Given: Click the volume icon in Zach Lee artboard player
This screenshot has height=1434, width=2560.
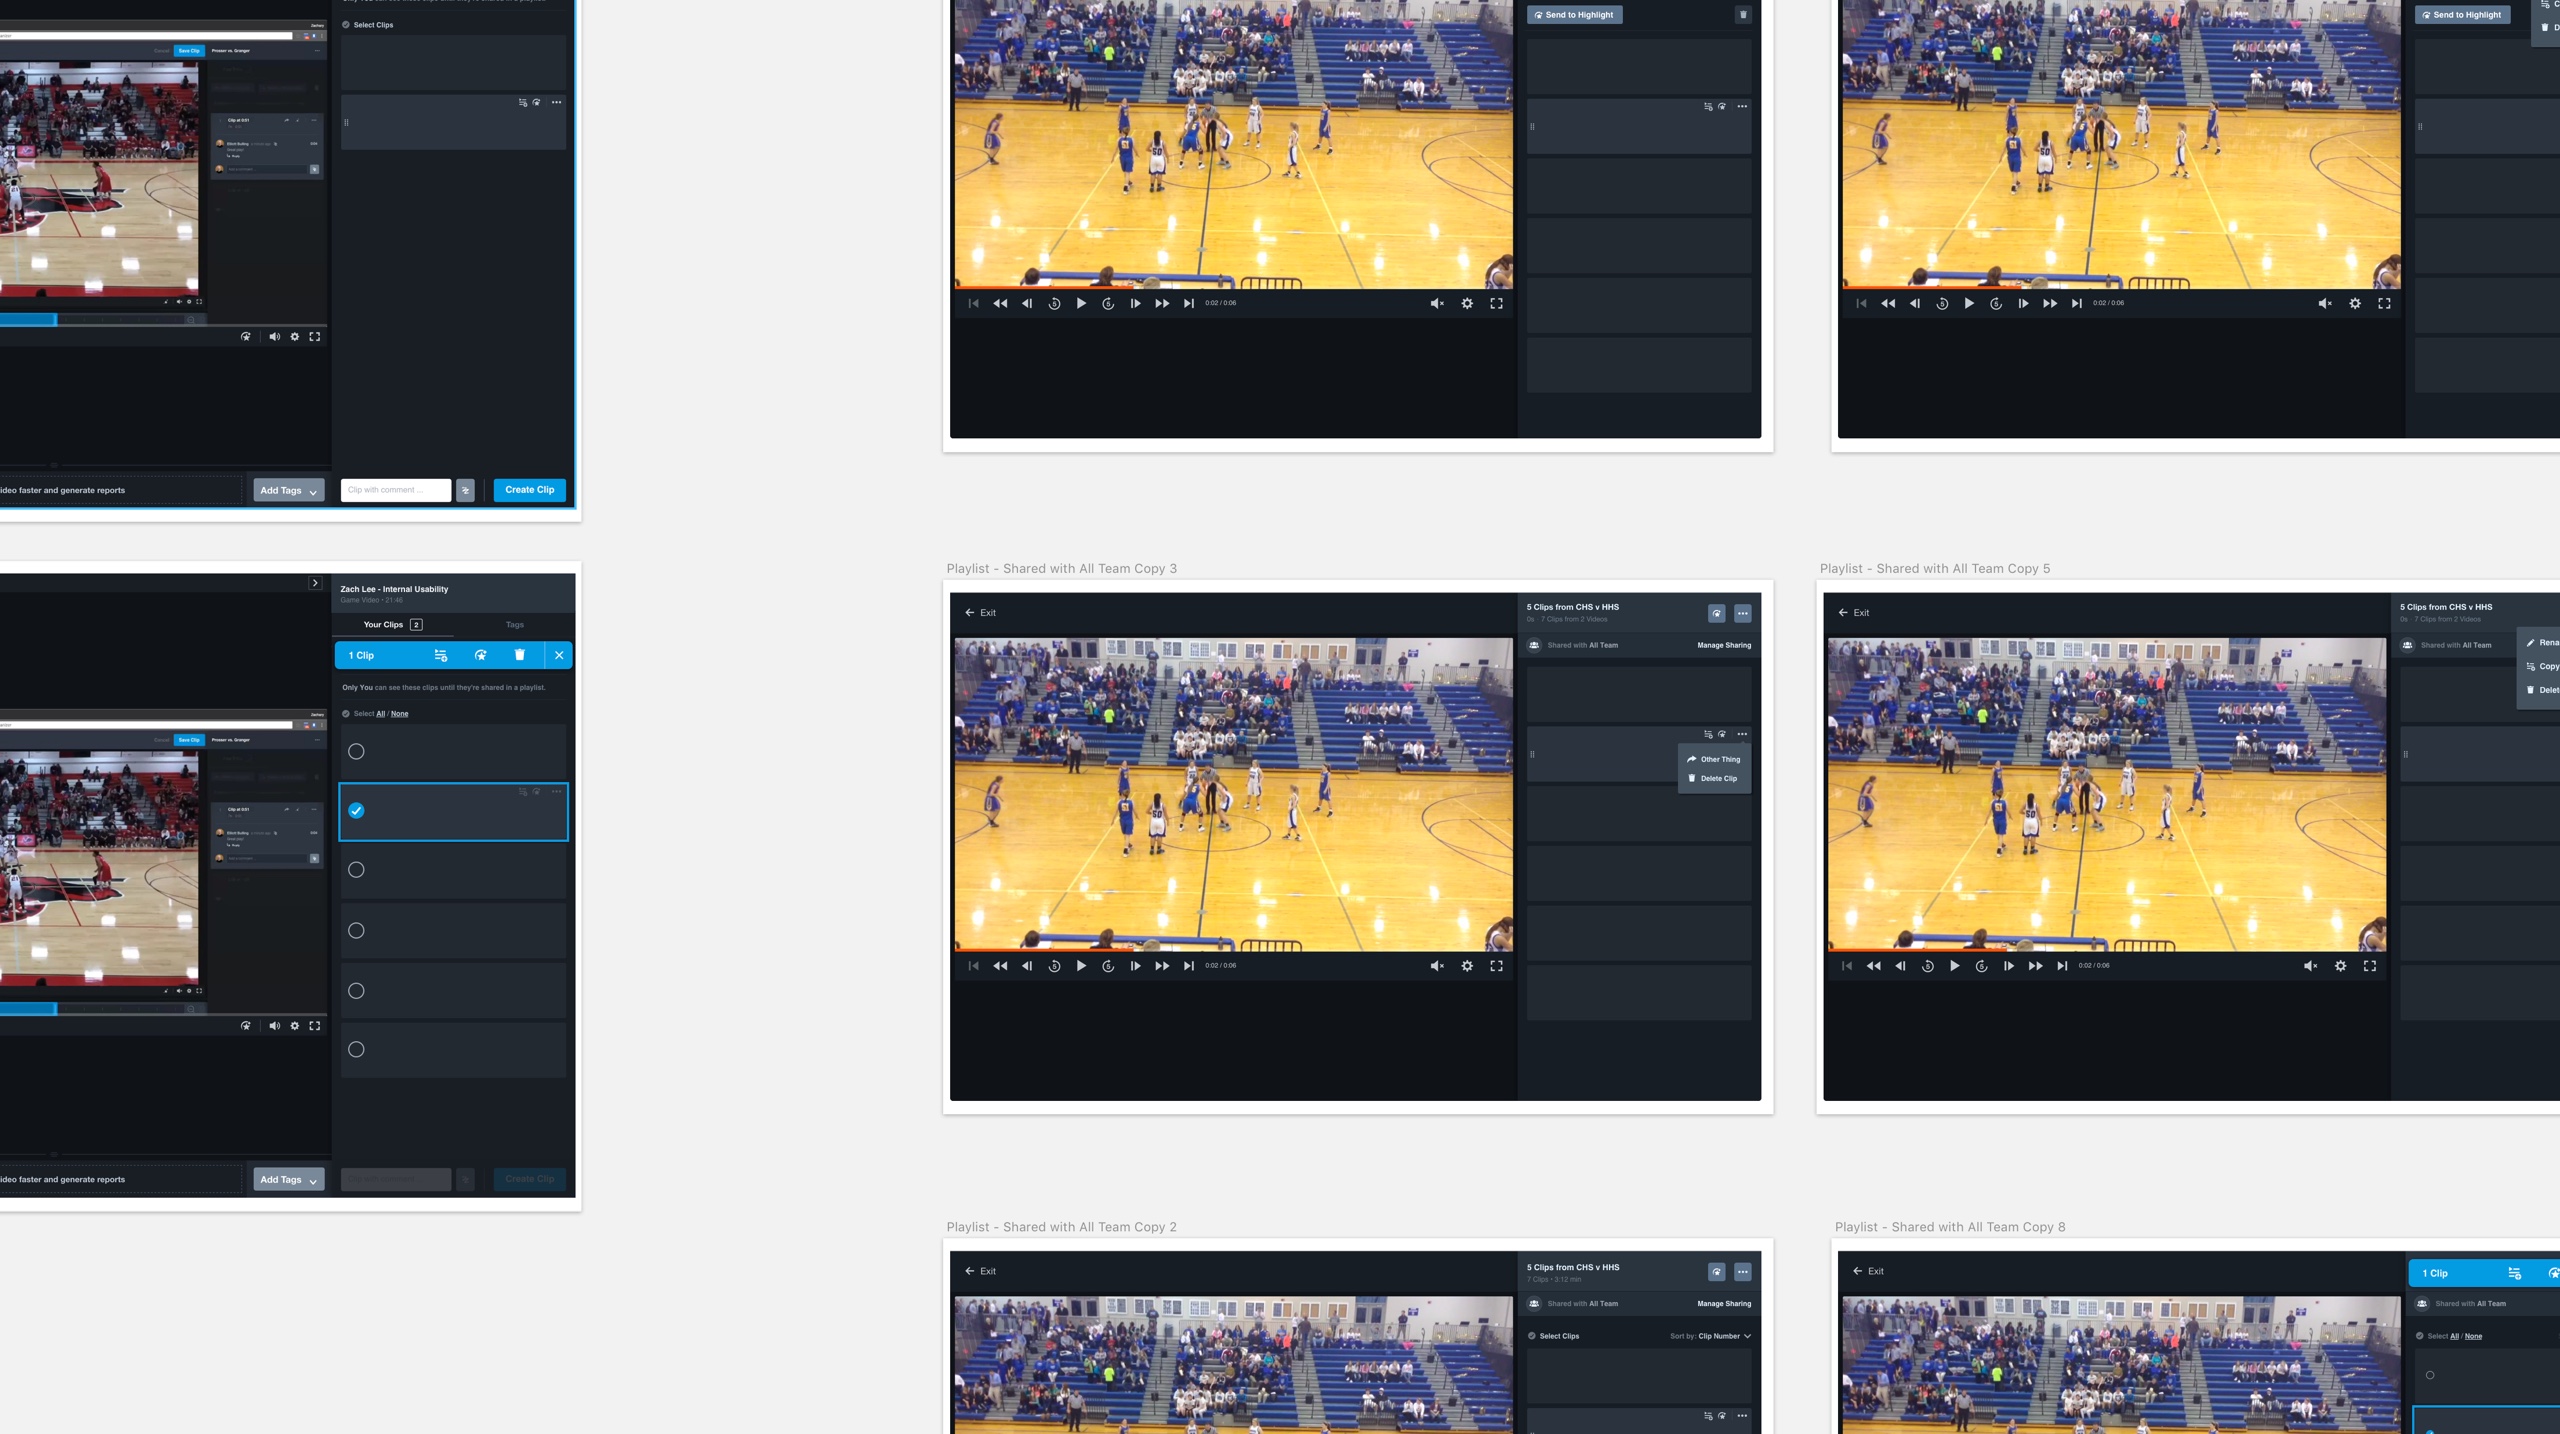Looking at the screenshot, I should point(274,1026).
